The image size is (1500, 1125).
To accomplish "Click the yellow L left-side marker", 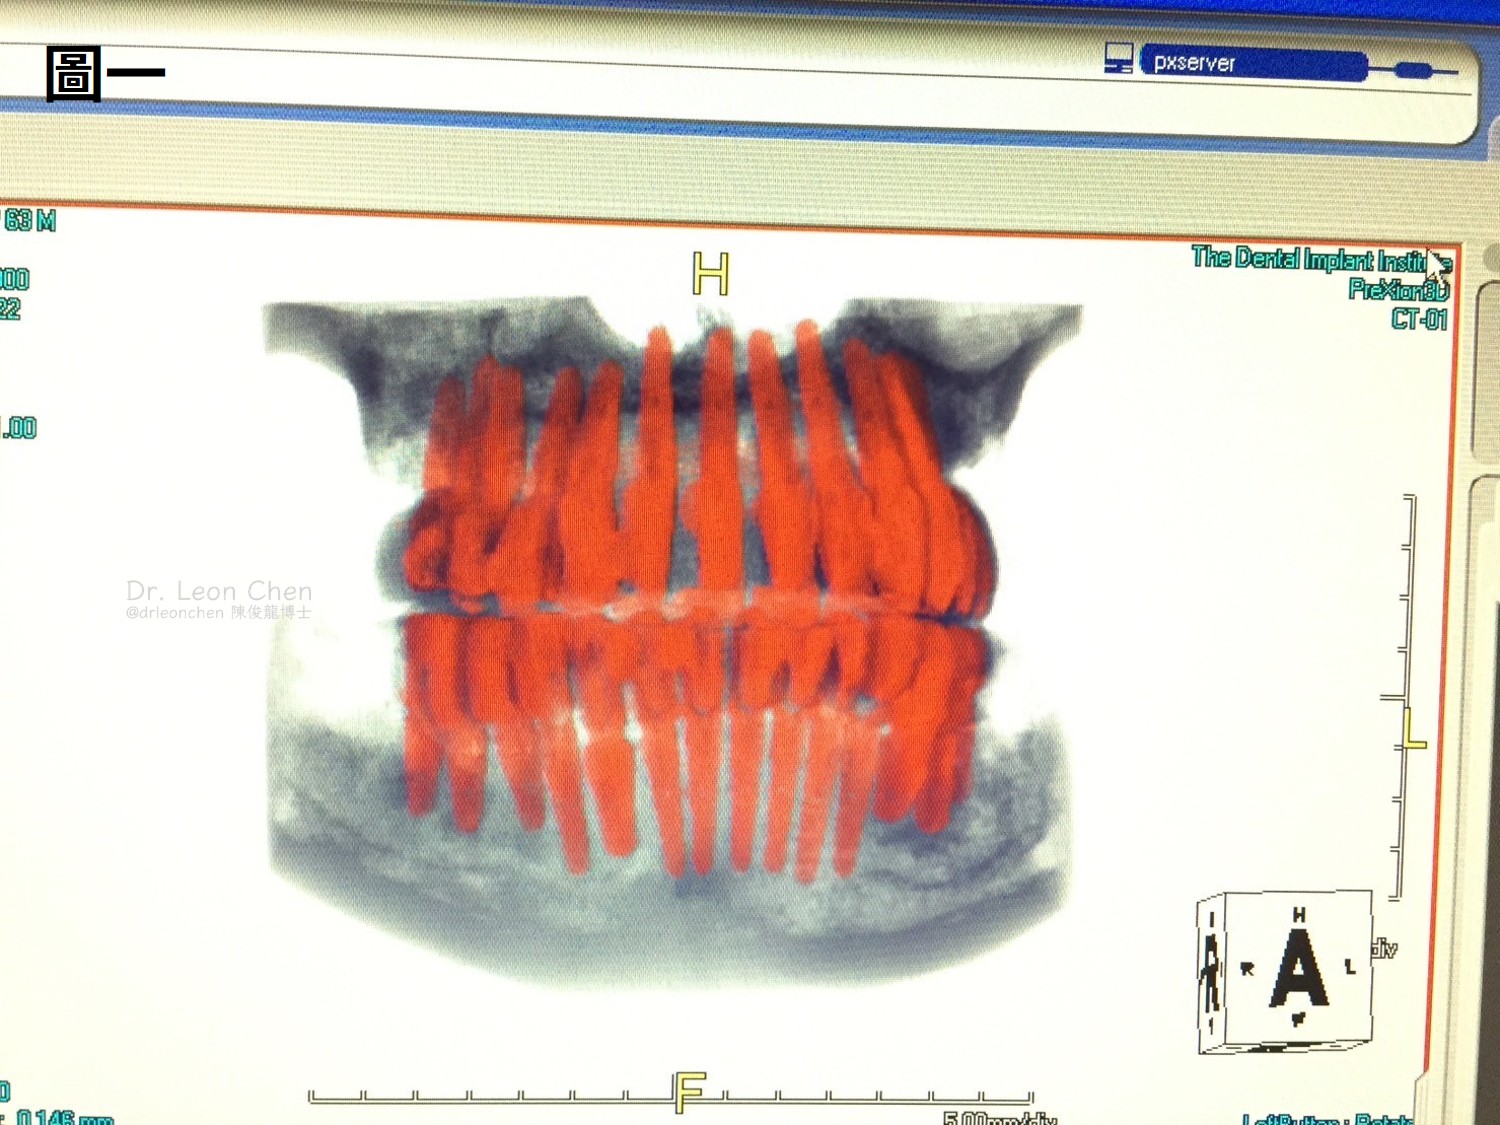I will (x=1414, y=729).
